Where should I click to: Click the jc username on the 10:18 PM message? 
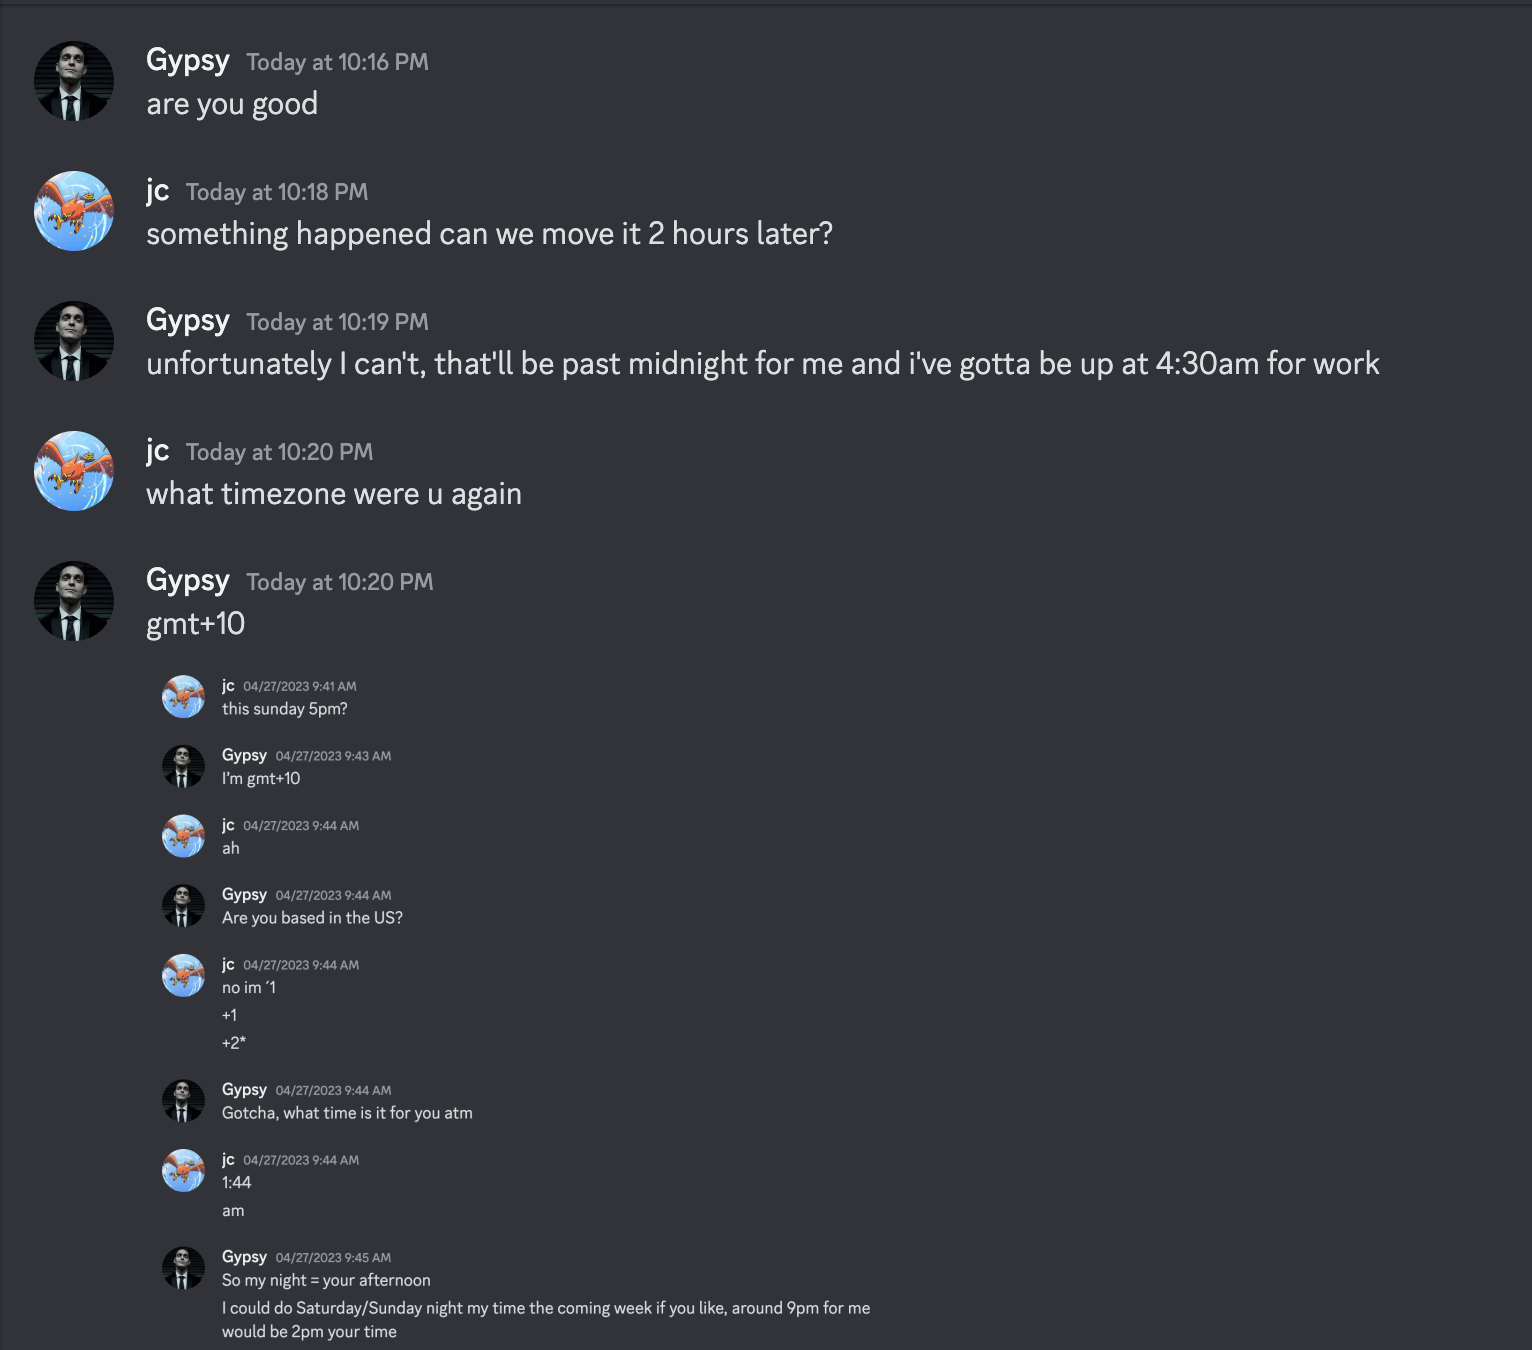pyautogui.click(x=158, y=190)
